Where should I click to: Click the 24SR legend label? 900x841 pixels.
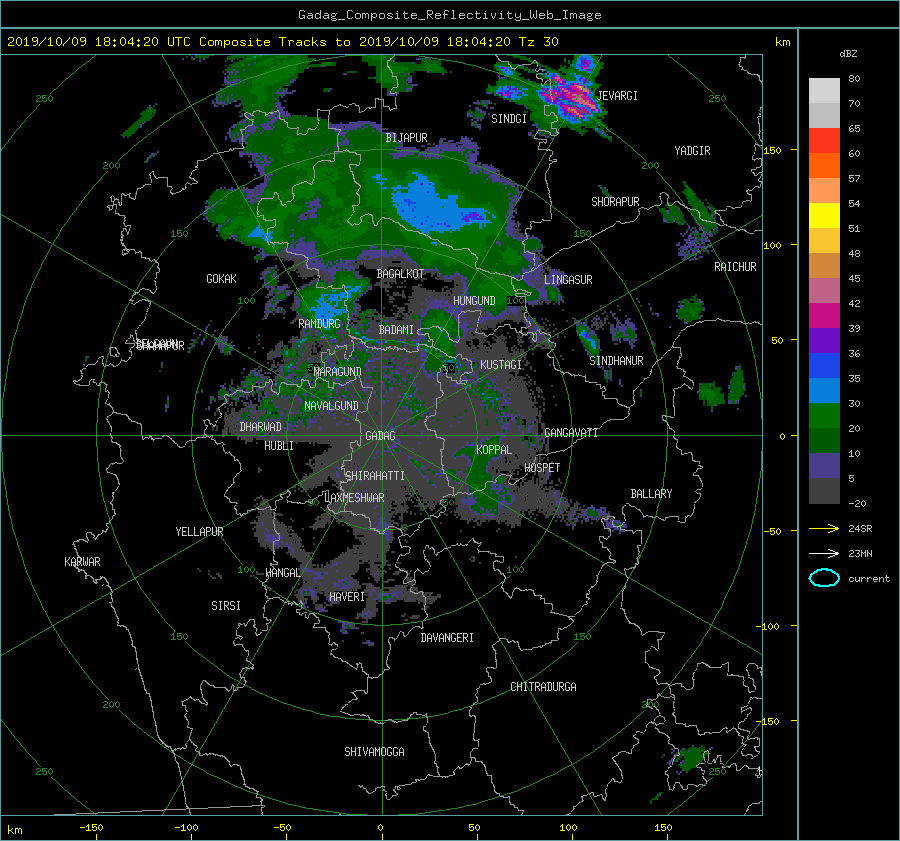(860, 528)
